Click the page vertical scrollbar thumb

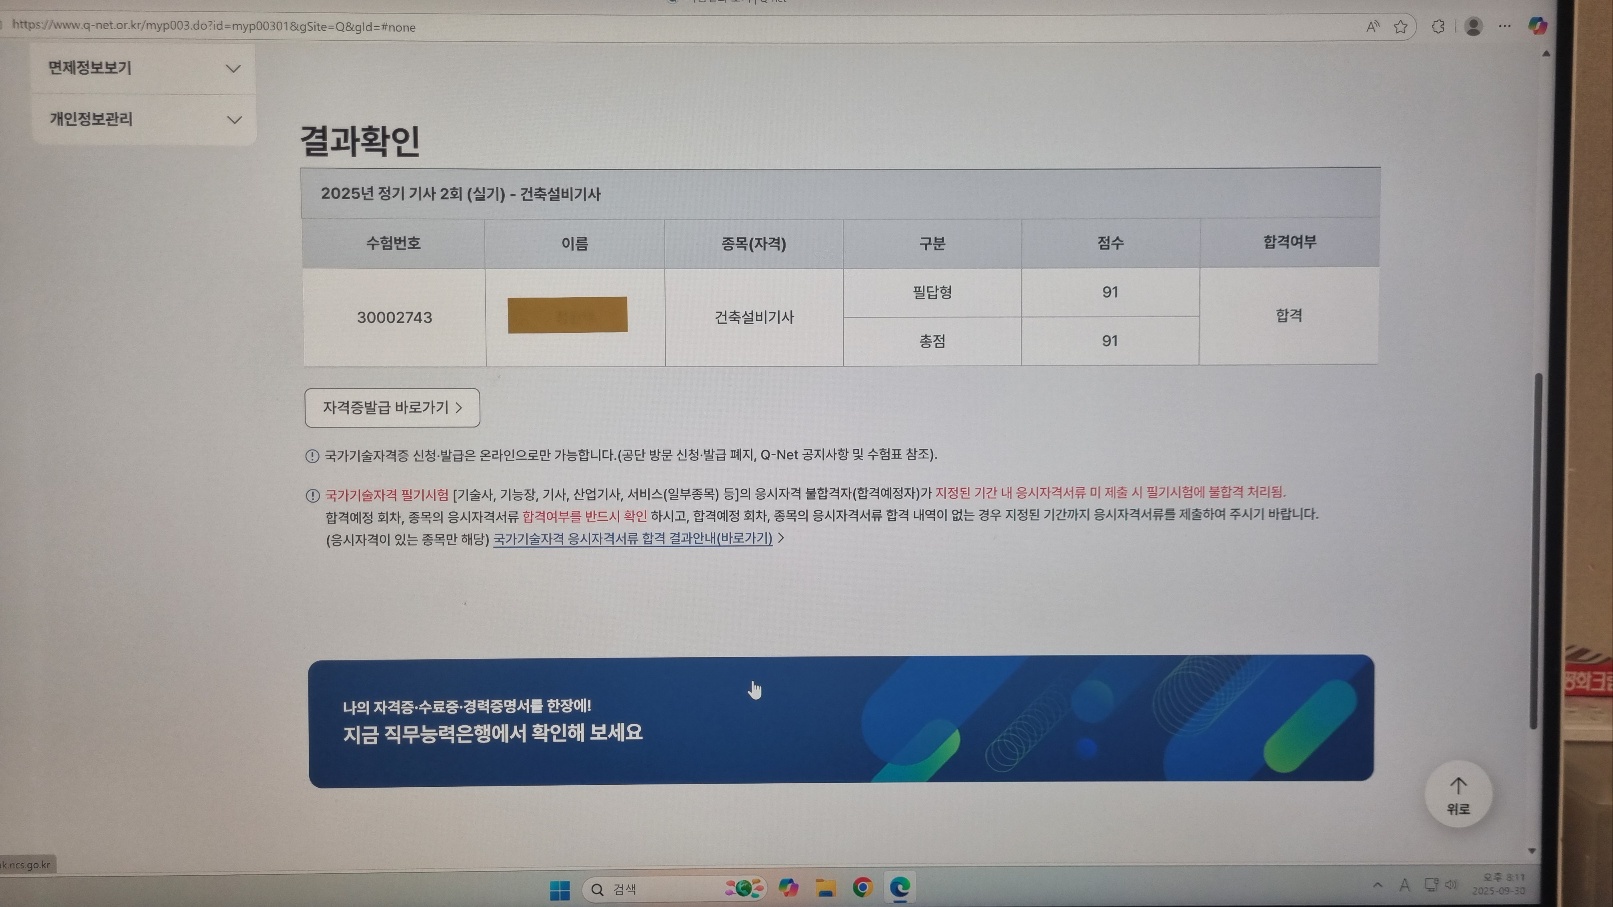click(x=1537, y=550)
